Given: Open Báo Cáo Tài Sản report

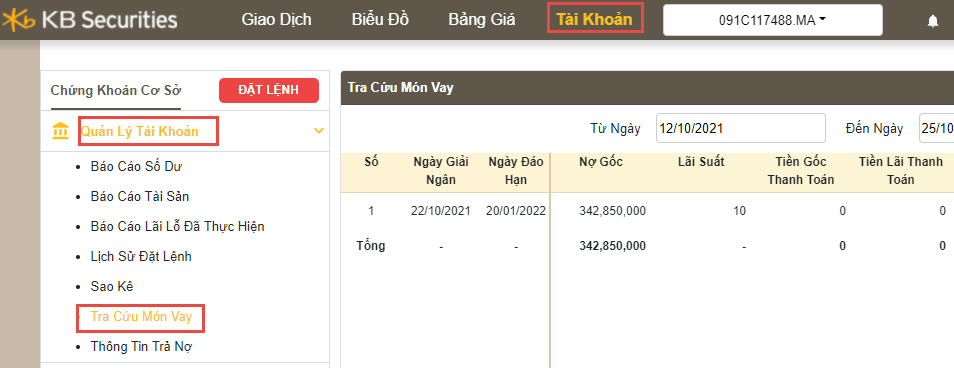Looking at the screenshot, I should click(144, 196).
